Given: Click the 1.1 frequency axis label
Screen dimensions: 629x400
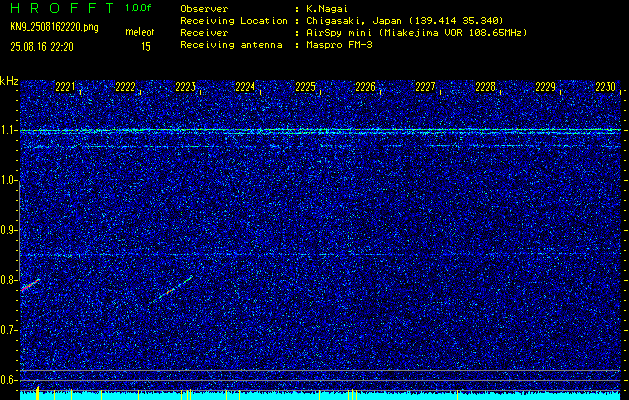Looking at the screenshot, I should [x=8, y=130].
